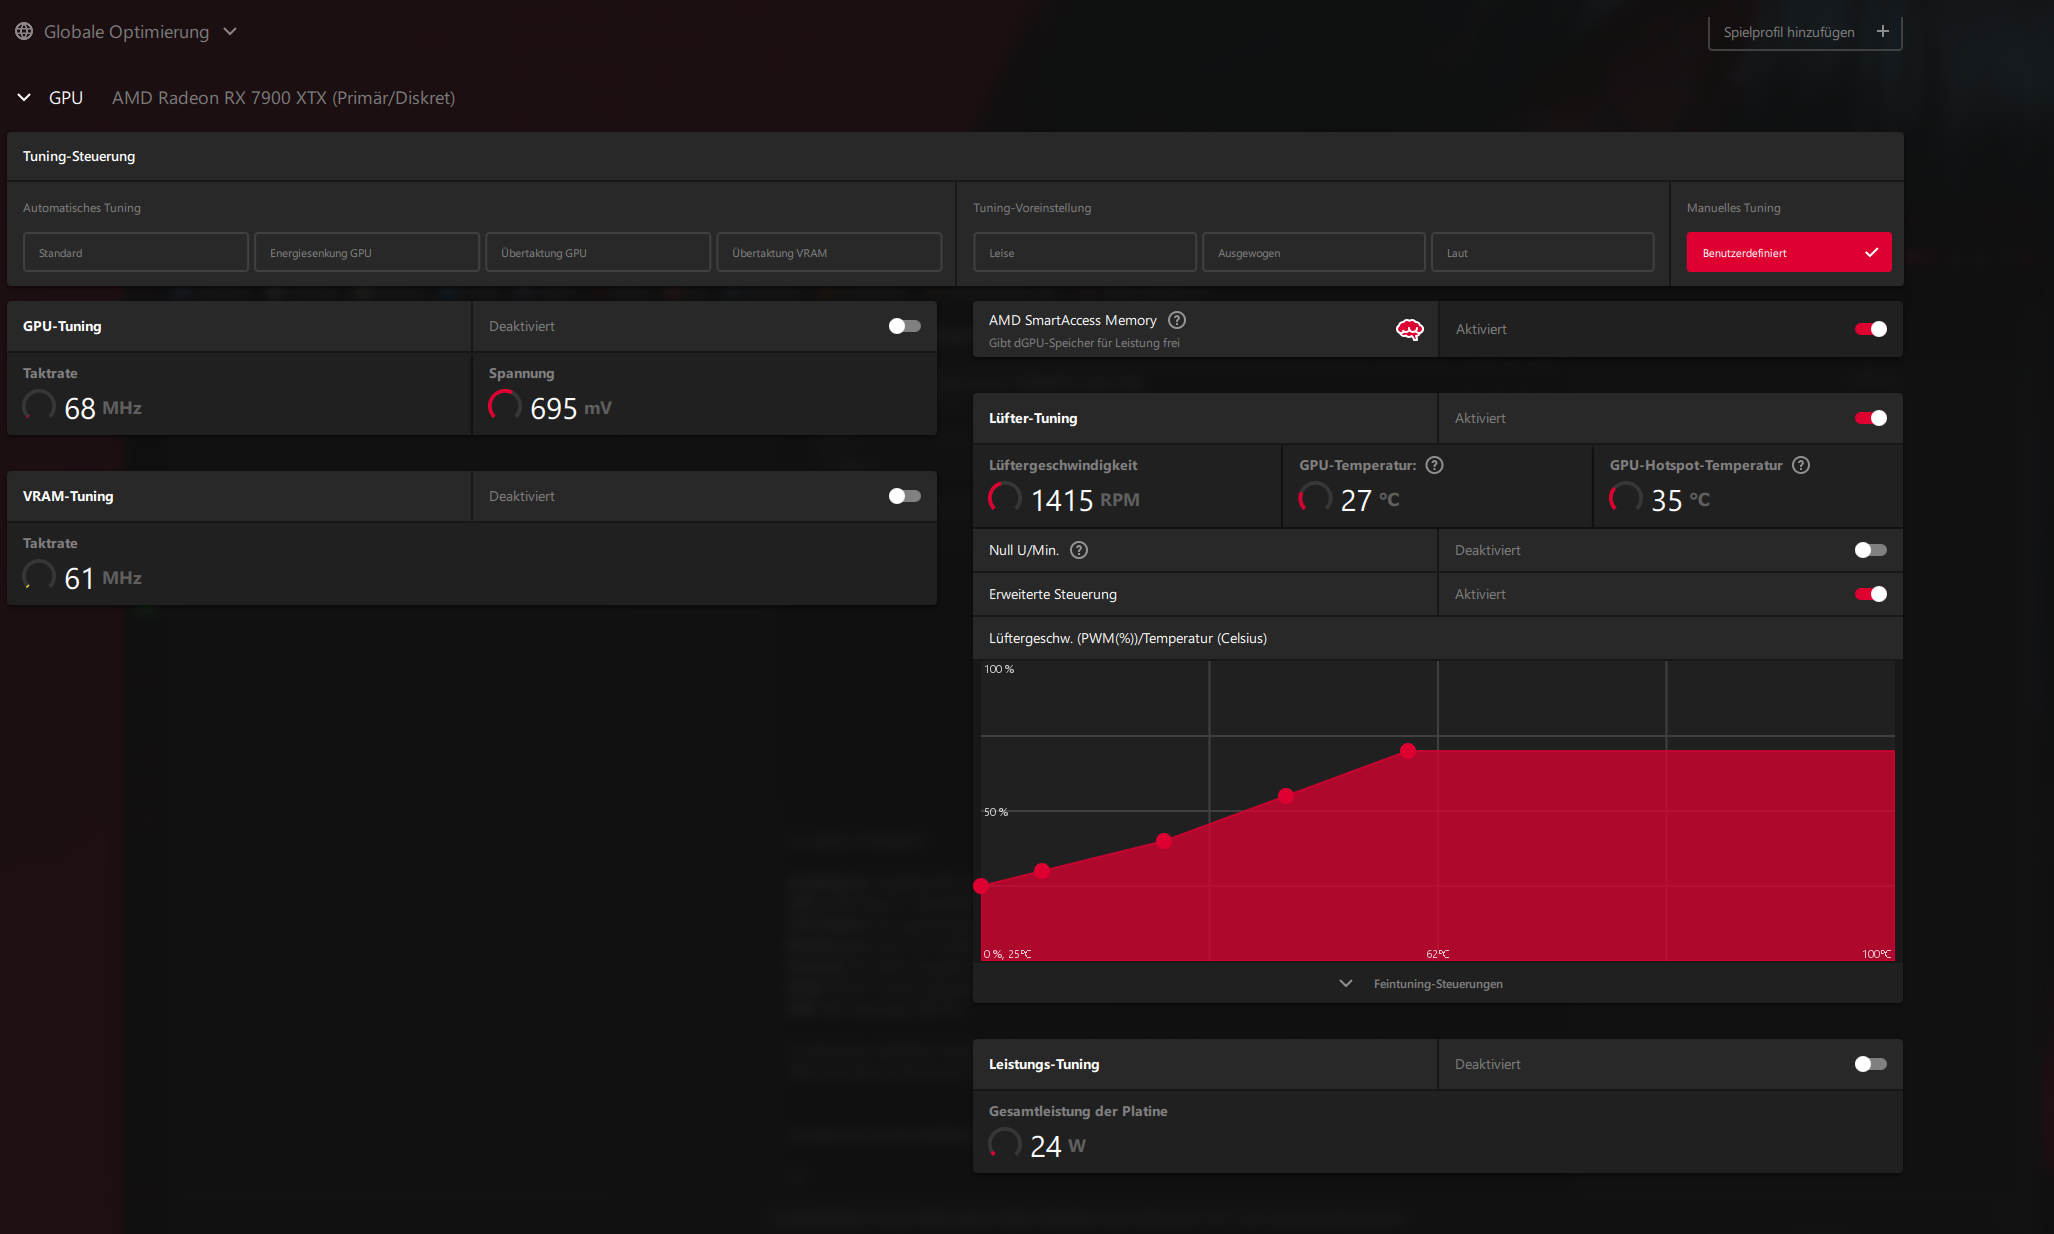Screen dimensions: 2054x1234
Task: Open help for AMD SmartAccess Memory
Action: pos(1177,320)
